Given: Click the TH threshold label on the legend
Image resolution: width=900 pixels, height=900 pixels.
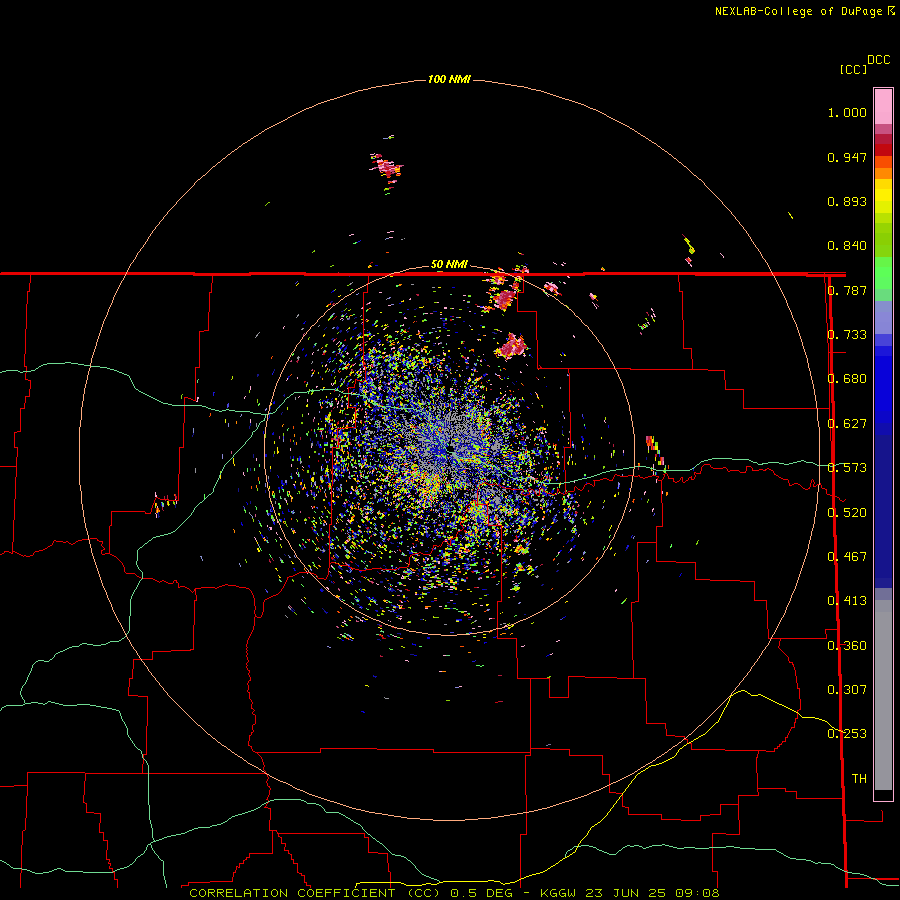Looking at the screenshot, I should [x=859, y=779].
